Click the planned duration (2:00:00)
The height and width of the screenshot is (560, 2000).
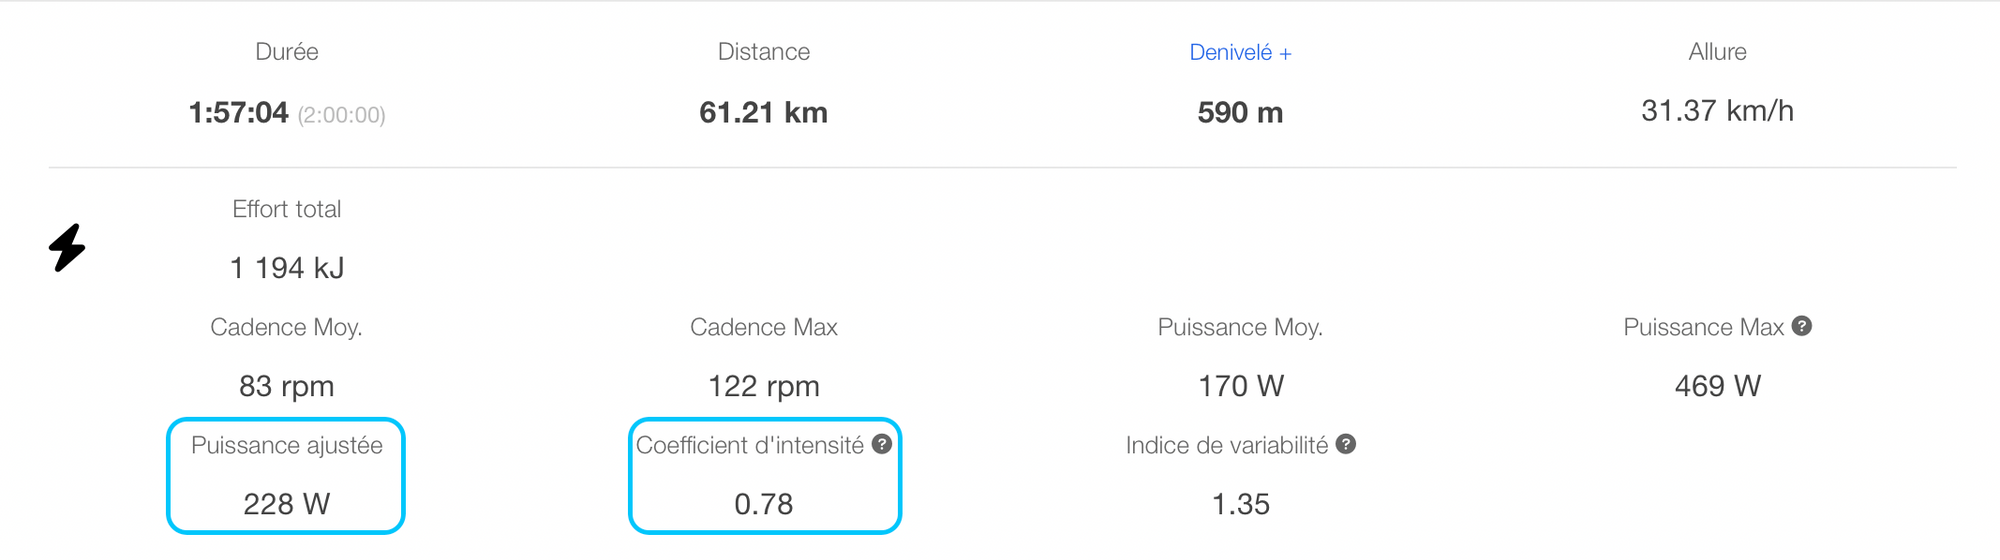coord(341,115)
